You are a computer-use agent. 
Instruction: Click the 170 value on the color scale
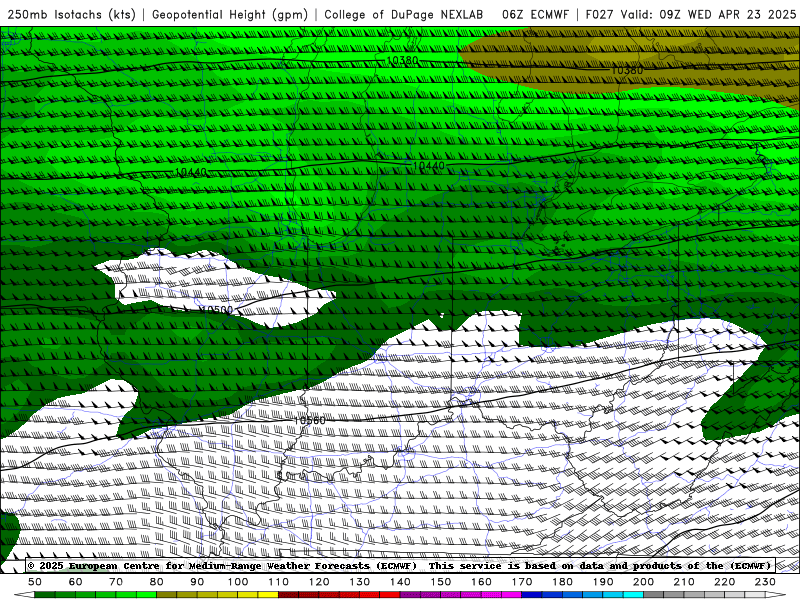coord(521,582)
